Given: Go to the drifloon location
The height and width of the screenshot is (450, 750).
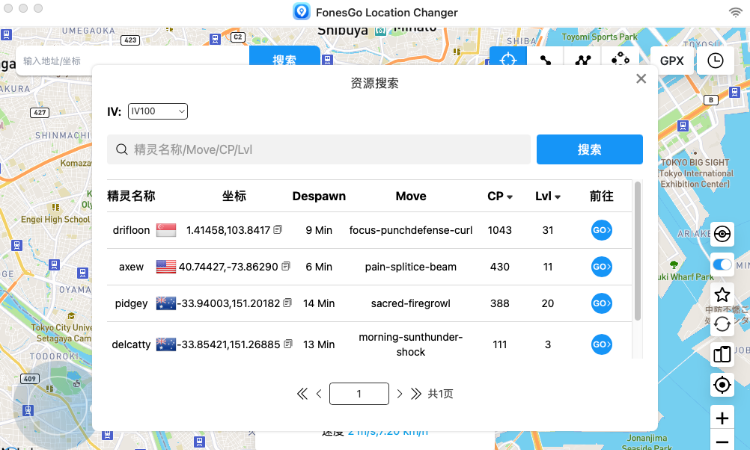Looking at the screenshot, I should (x=601, y=230).
